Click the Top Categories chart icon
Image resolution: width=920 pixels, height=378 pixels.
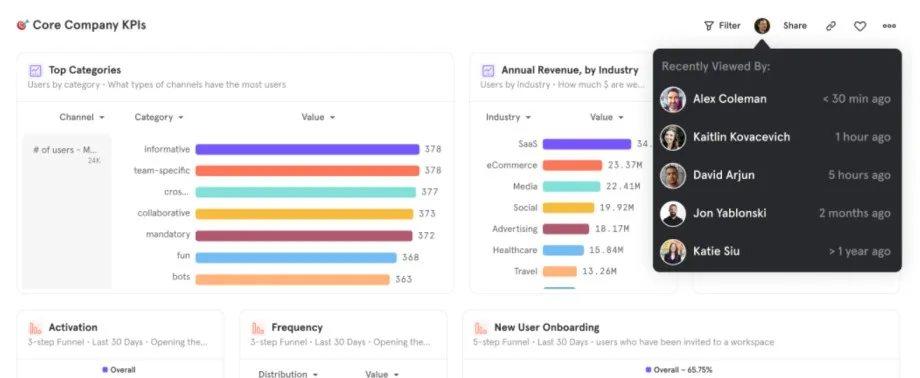(x=35, y=70)
